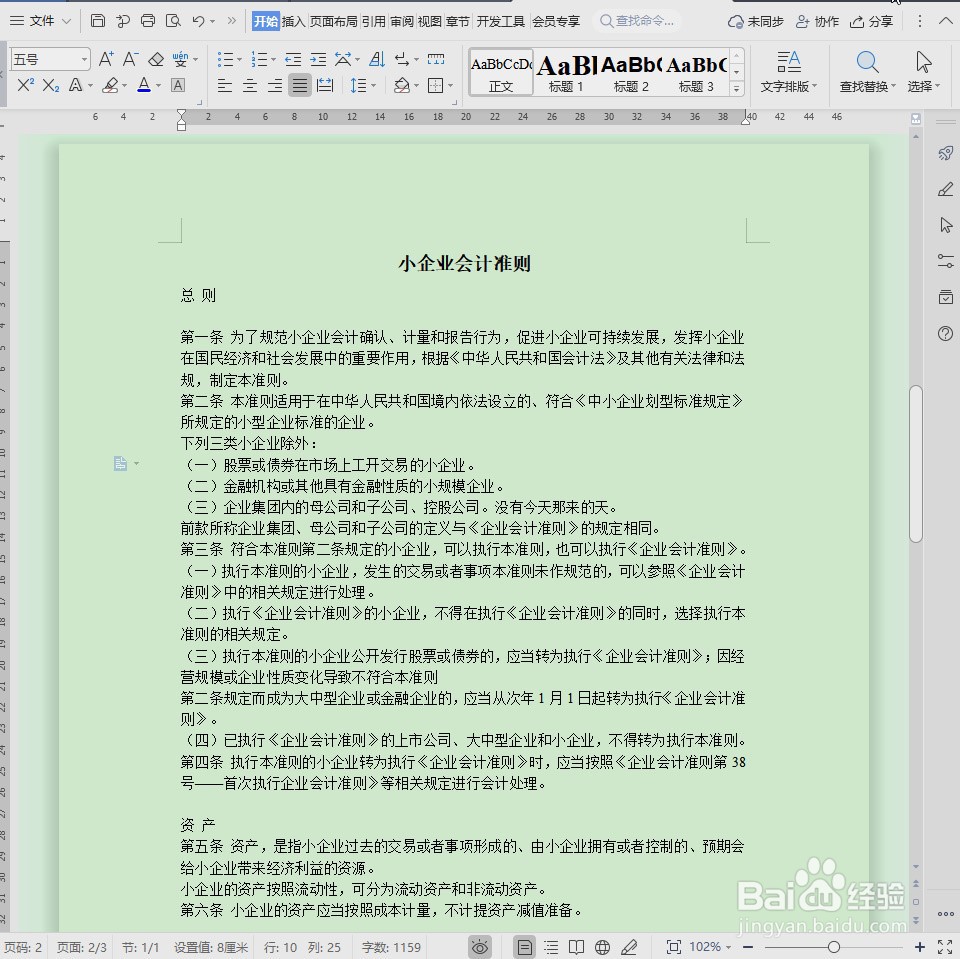Switch to 页面布局 ribbon tab

[x=333, y=21]
